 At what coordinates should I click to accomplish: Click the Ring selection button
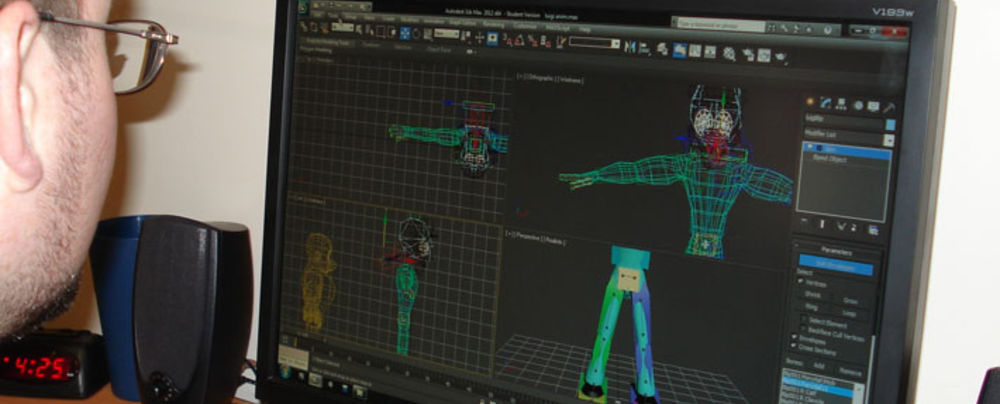click(811, 307)
